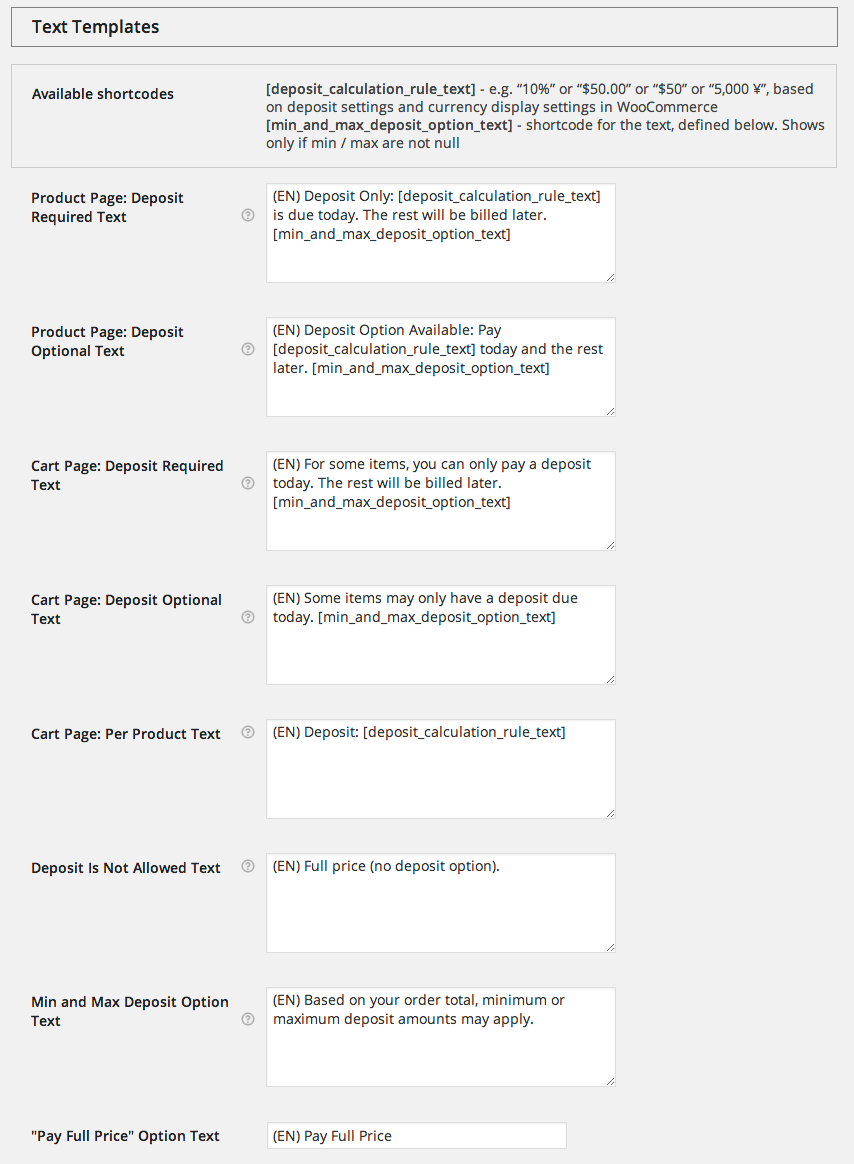Click the "Pay Full Price" Option Text field
This screenshot has width=854, height=1164.
(417, 1136)
